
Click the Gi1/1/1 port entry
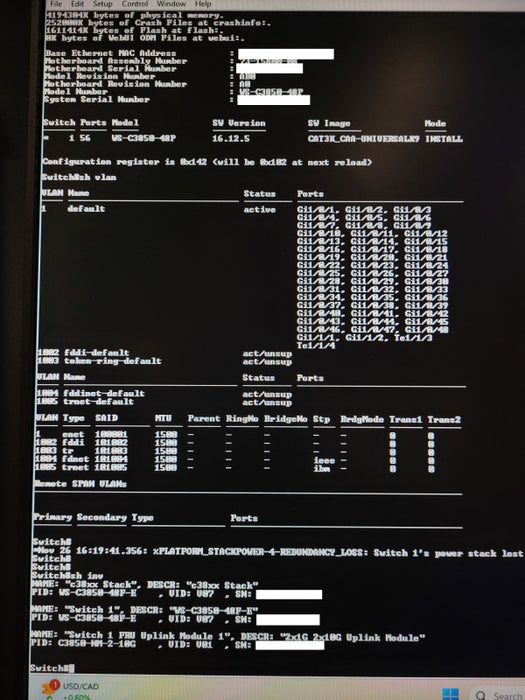316,338
